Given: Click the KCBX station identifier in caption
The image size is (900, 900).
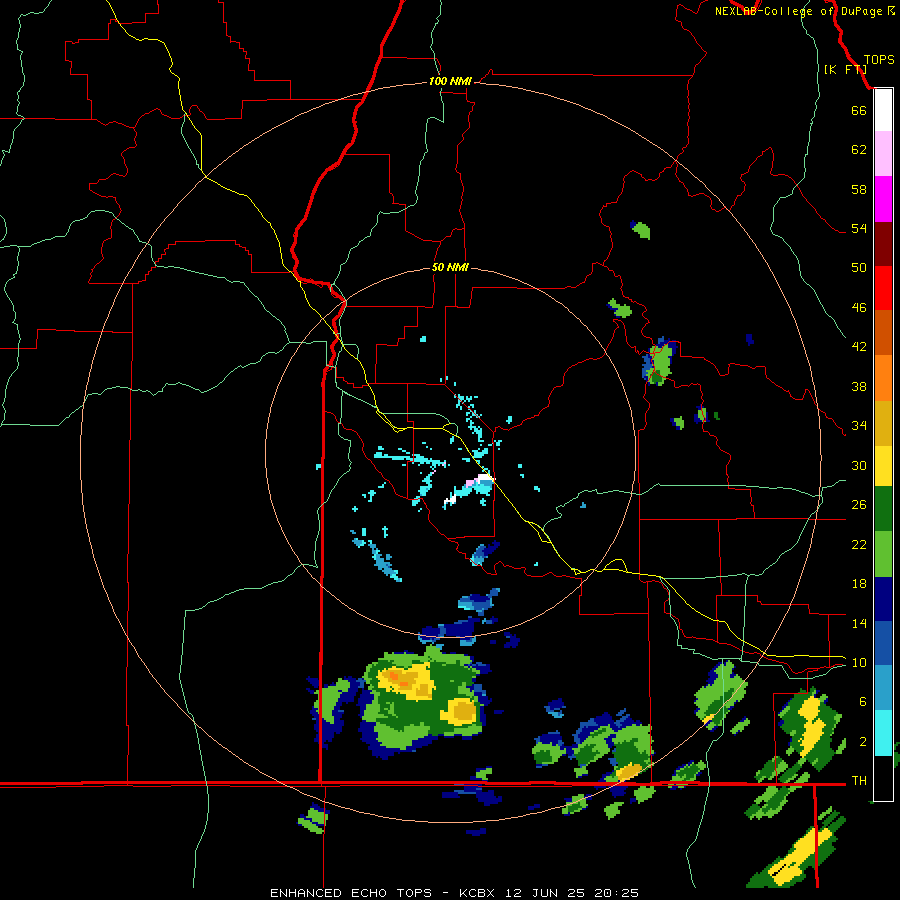Looking at the screenshot, I should [x=476, y=893].
